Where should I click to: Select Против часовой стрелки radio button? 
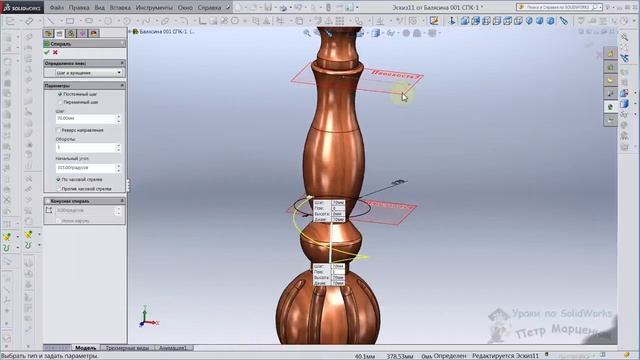coord(58,189)
